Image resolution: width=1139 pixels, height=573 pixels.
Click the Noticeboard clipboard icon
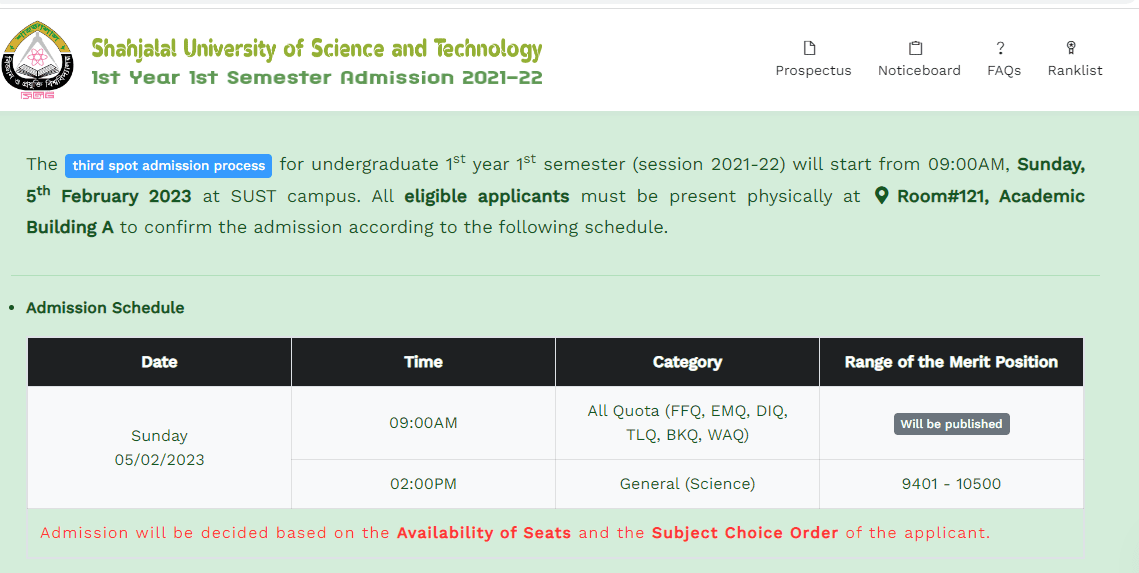click(915, 48)
